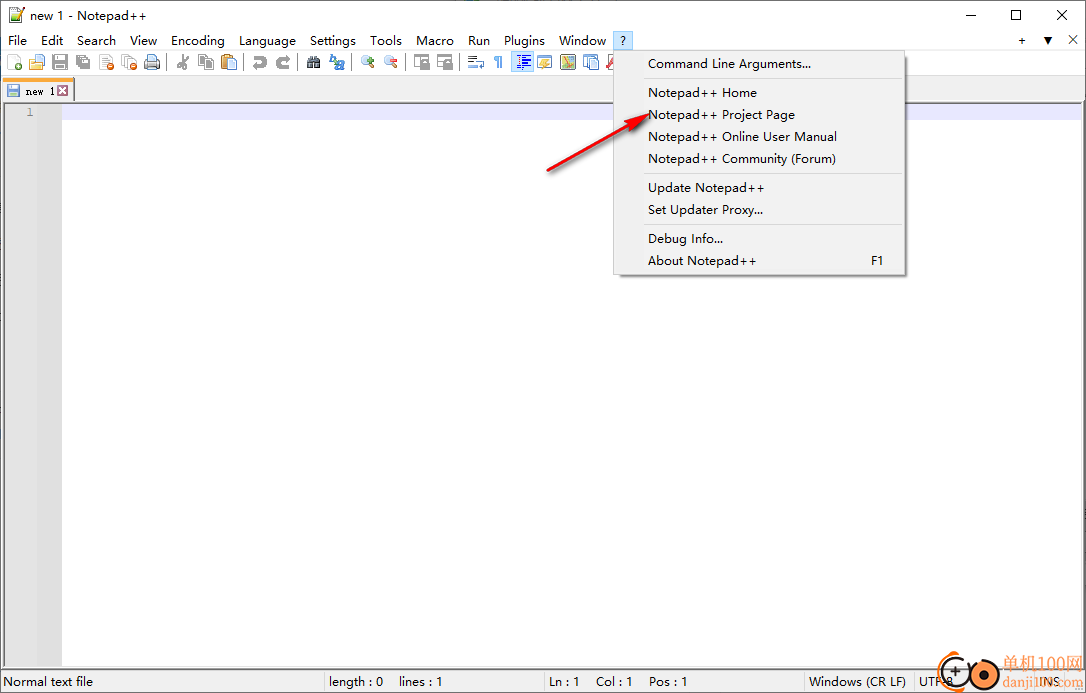This screenshot has height=693, width=1086.
Task: Toggle Show All Characters pilcrow icon
Action: pyautogui.click(x=499, y=62)
